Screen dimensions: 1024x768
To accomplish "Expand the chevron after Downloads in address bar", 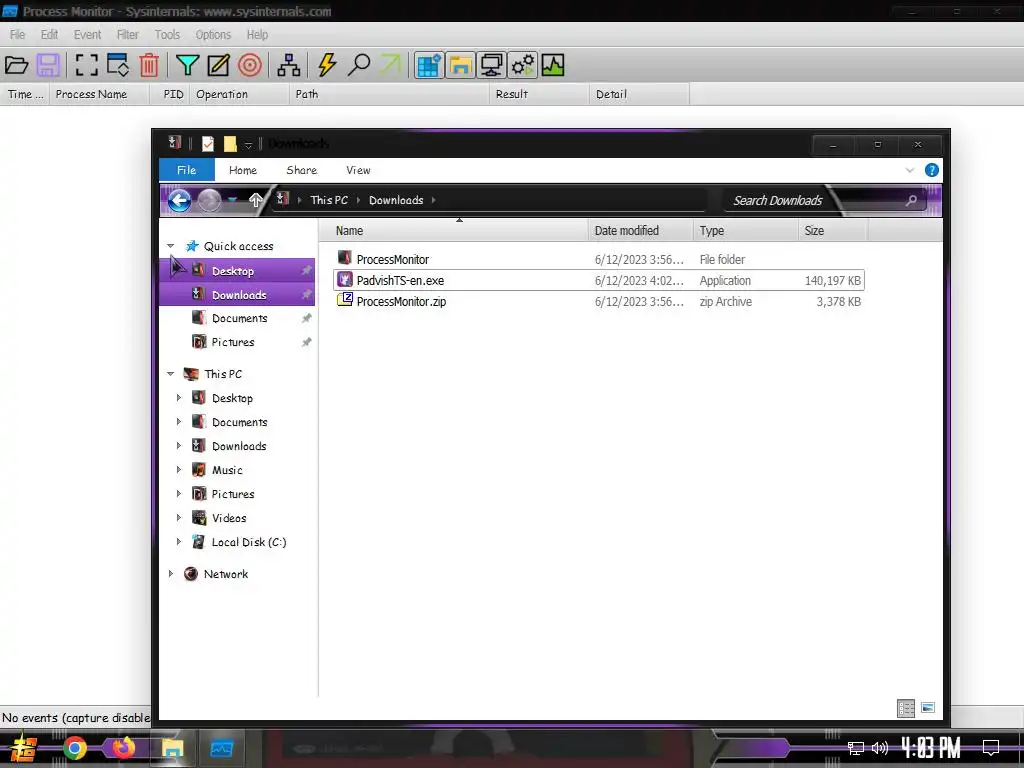I will 434,200.
